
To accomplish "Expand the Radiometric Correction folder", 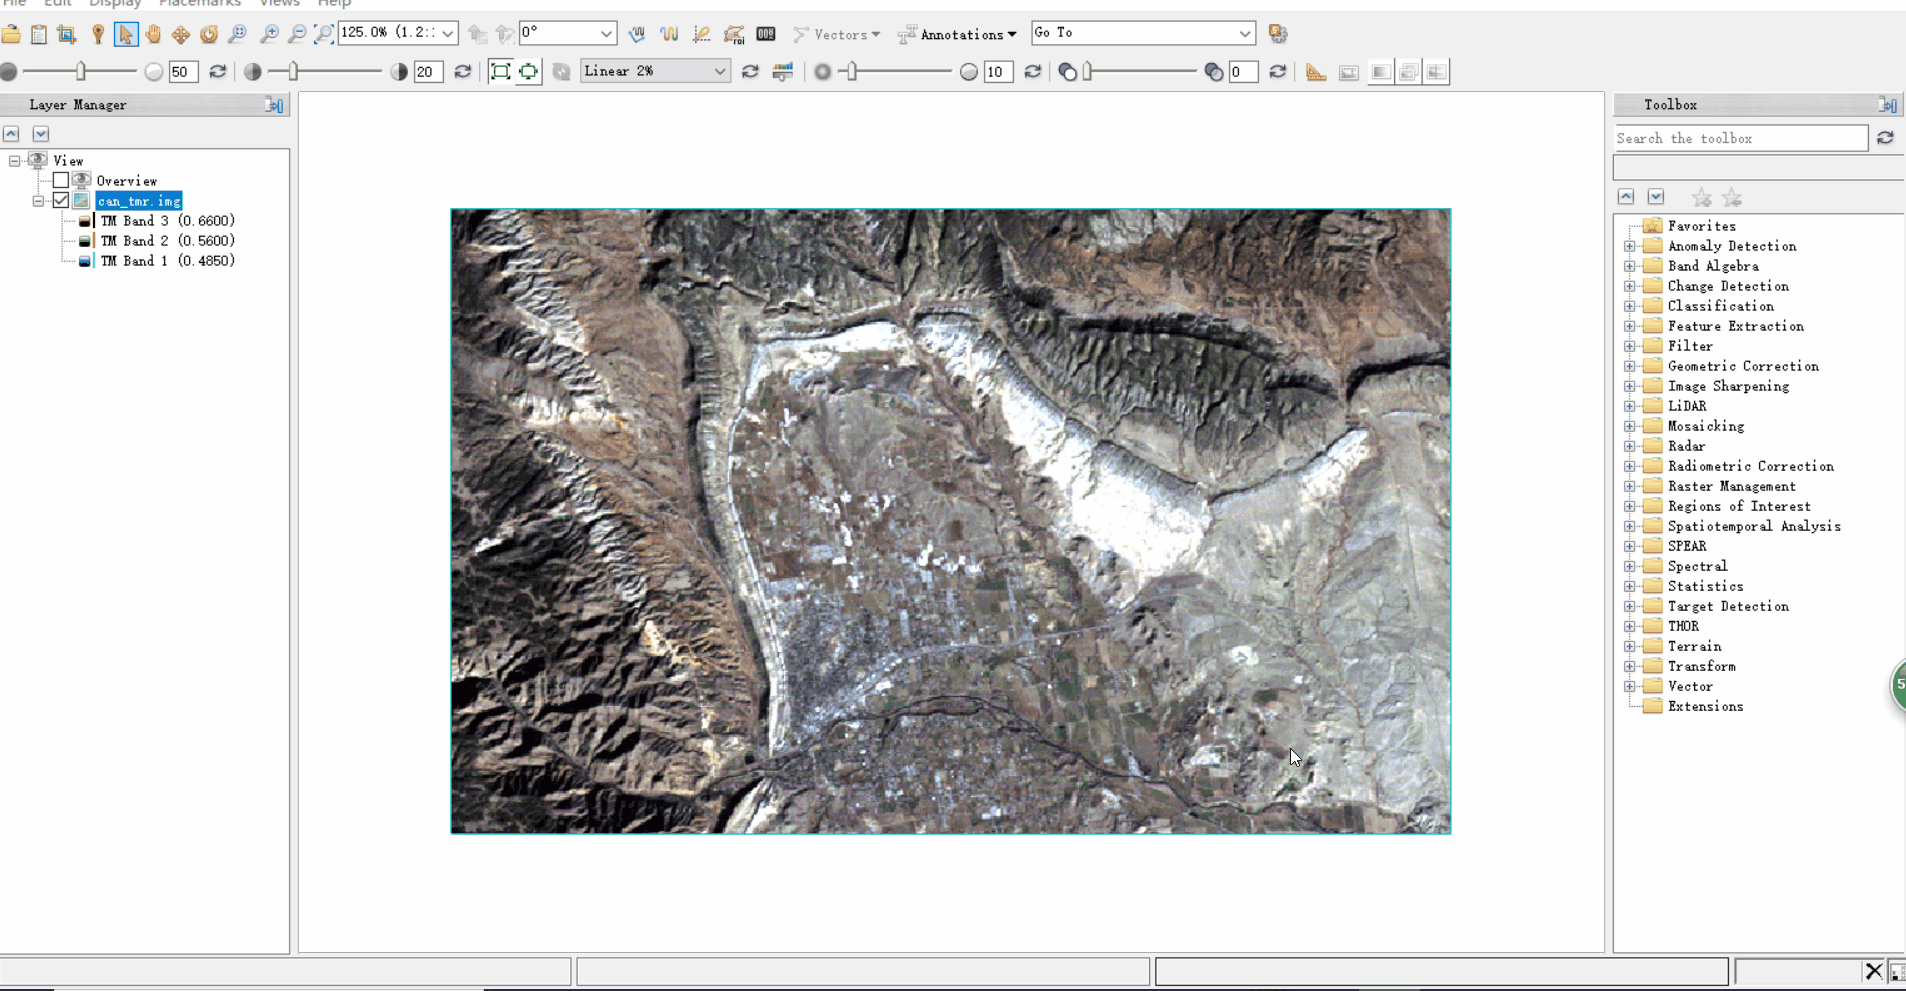I will tap(1630, 466).
